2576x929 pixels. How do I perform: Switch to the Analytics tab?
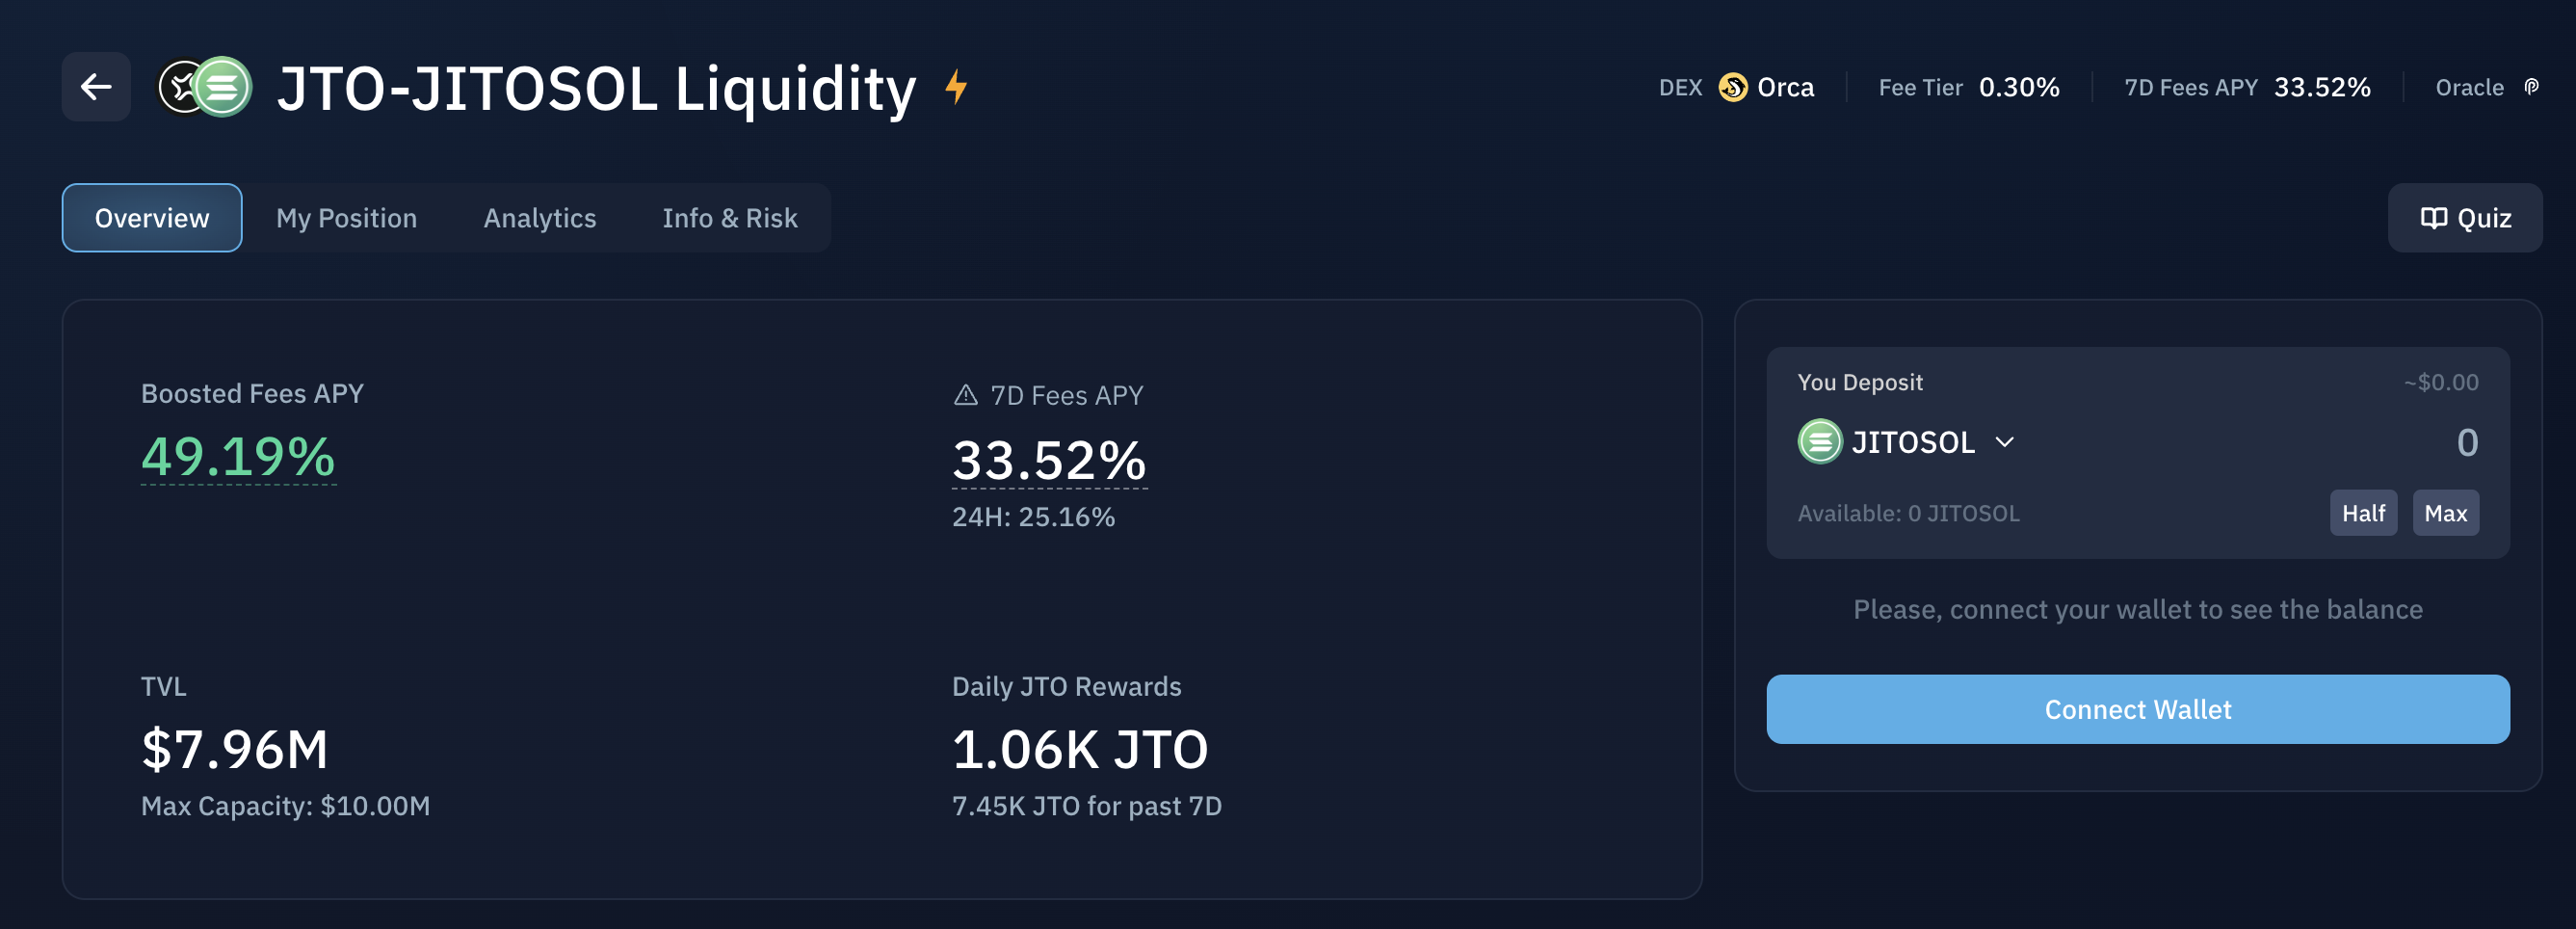pos(540,218)
